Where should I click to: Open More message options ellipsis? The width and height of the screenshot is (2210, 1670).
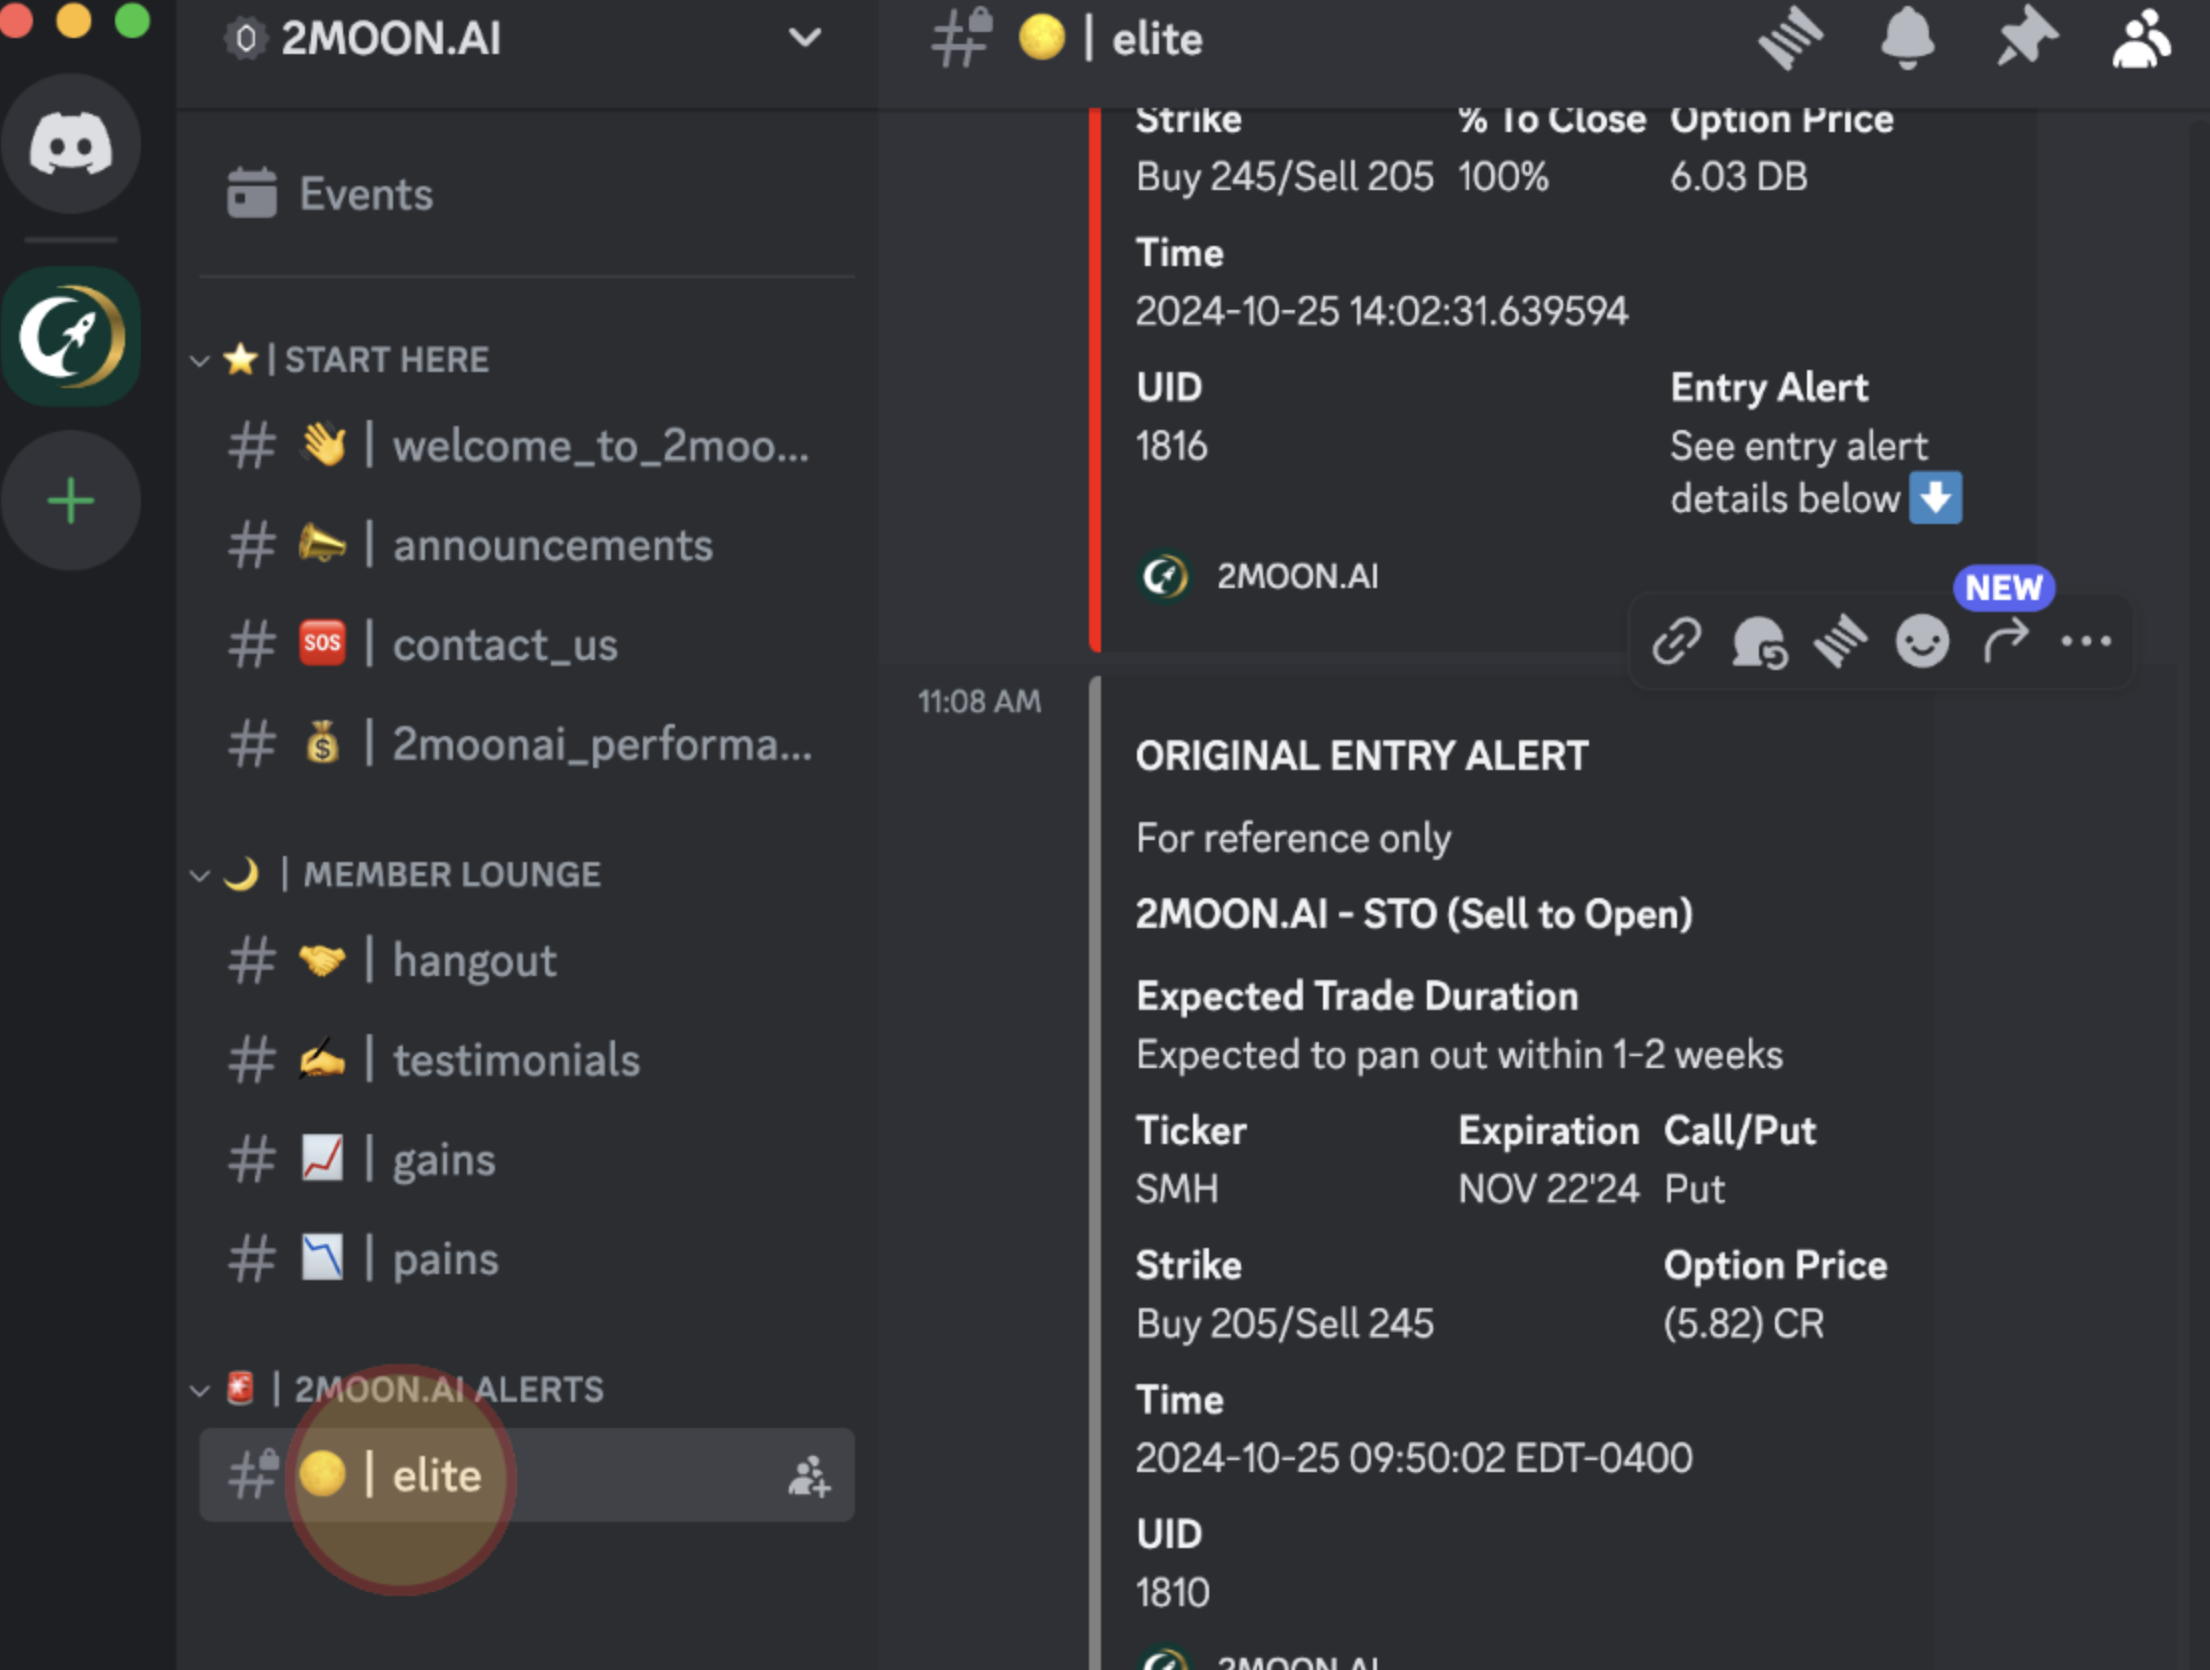point(2086,642)
